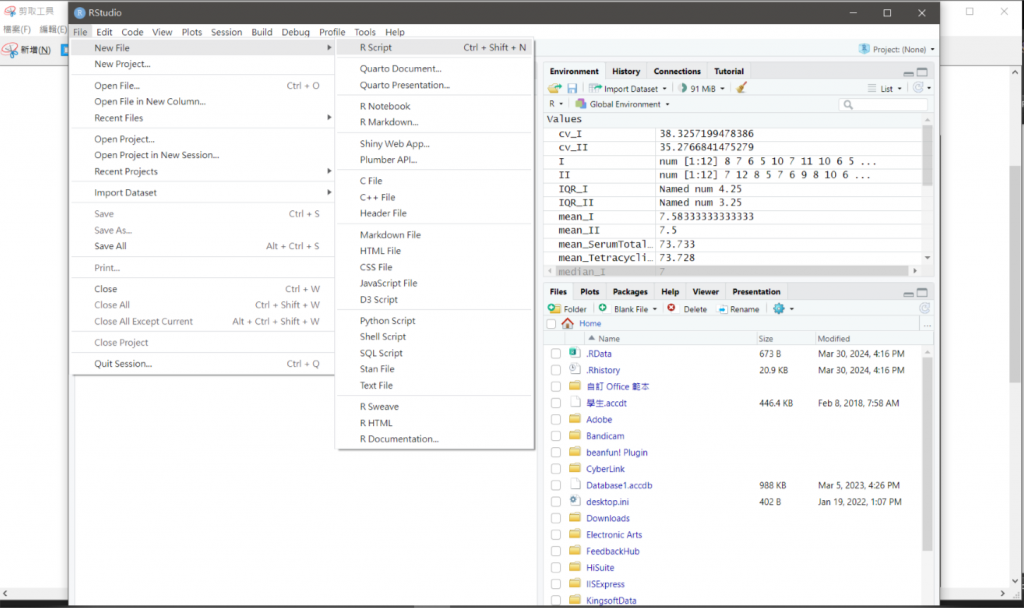This screenshot has width=1024, height=608.
Task: Maximize the Environment pane
Action: tap(922, 72)
